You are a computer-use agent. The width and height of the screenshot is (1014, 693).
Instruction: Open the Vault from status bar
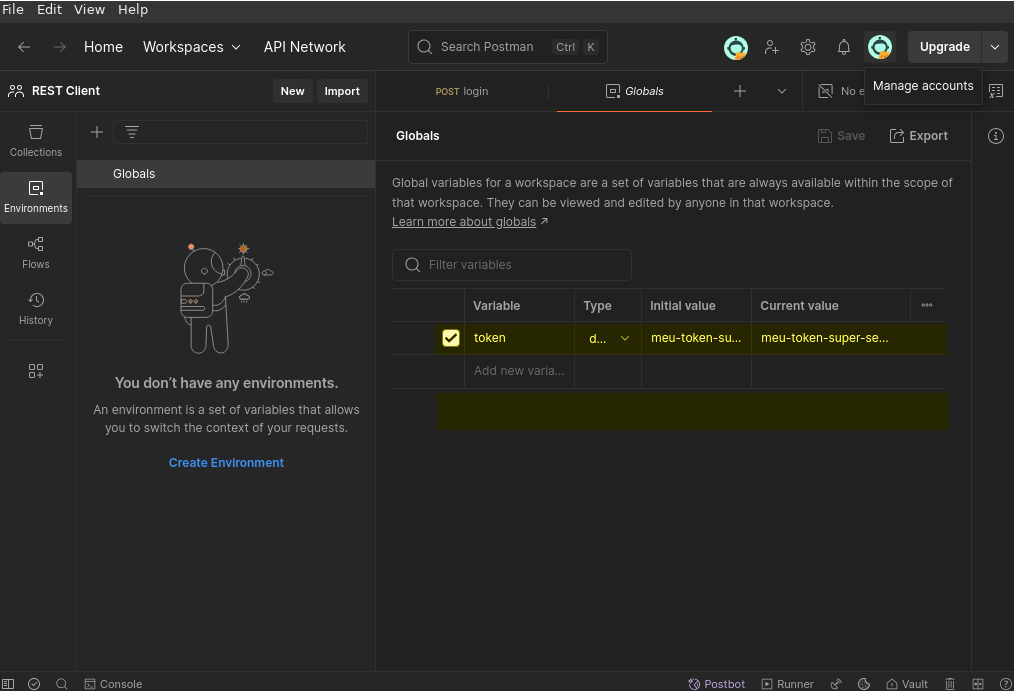click(906, 684)
